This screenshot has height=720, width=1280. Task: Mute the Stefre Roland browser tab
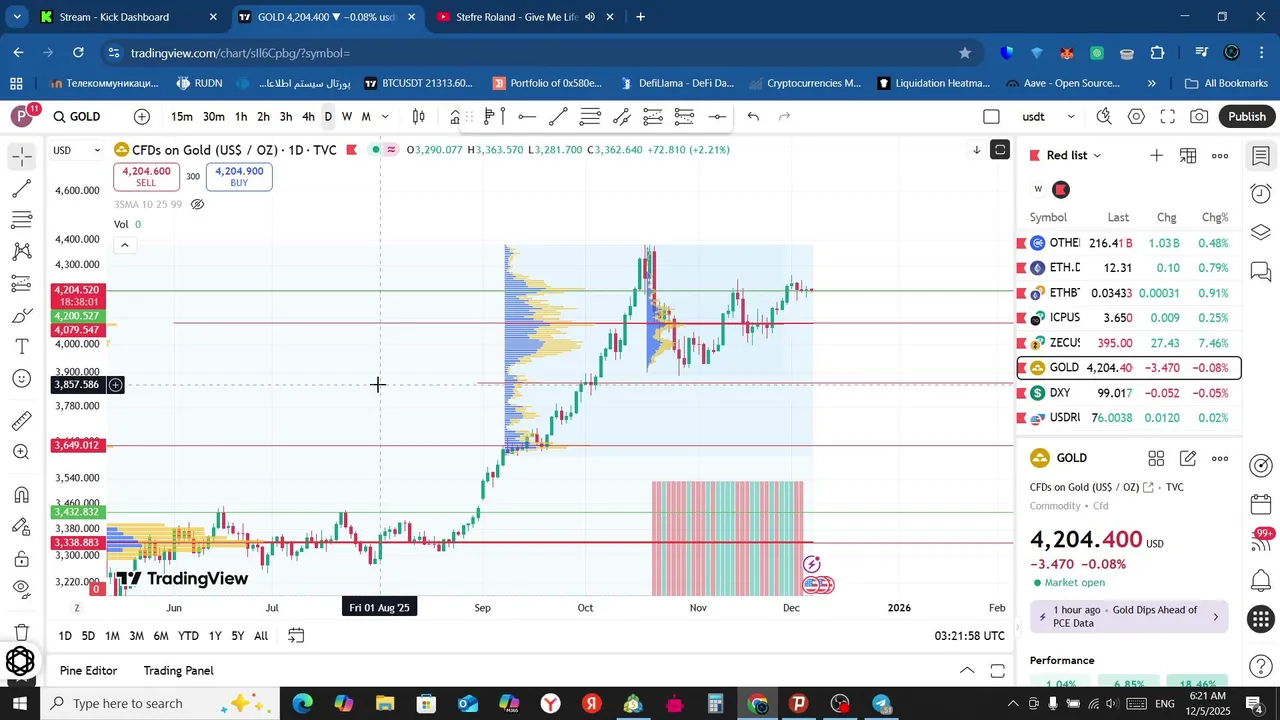[x=590, y=17]
